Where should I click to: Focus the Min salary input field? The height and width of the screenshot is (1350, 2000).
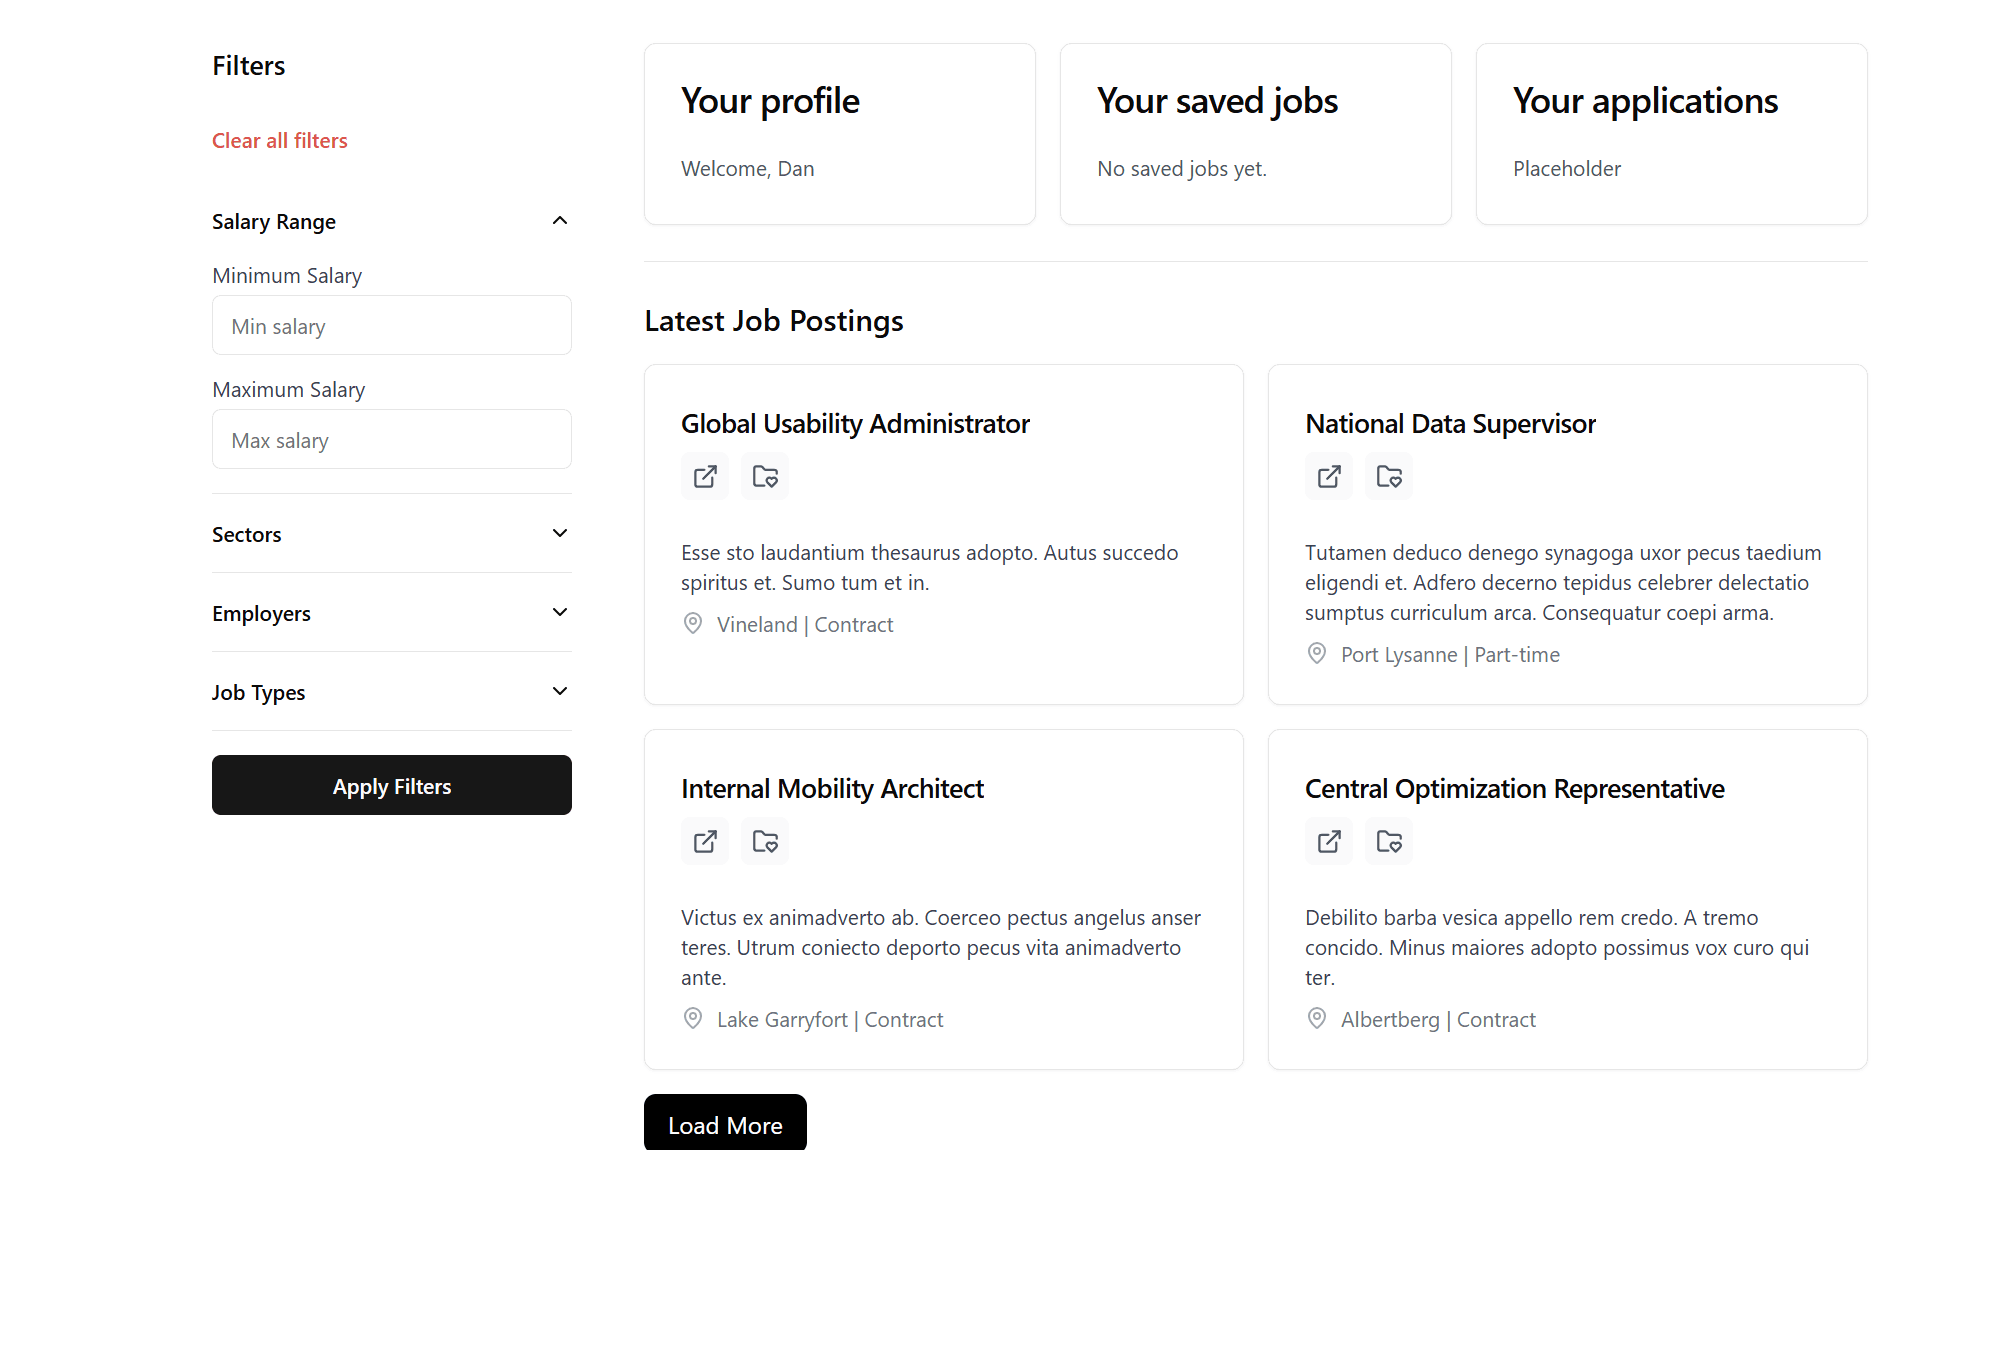click(x=392, y=325)
